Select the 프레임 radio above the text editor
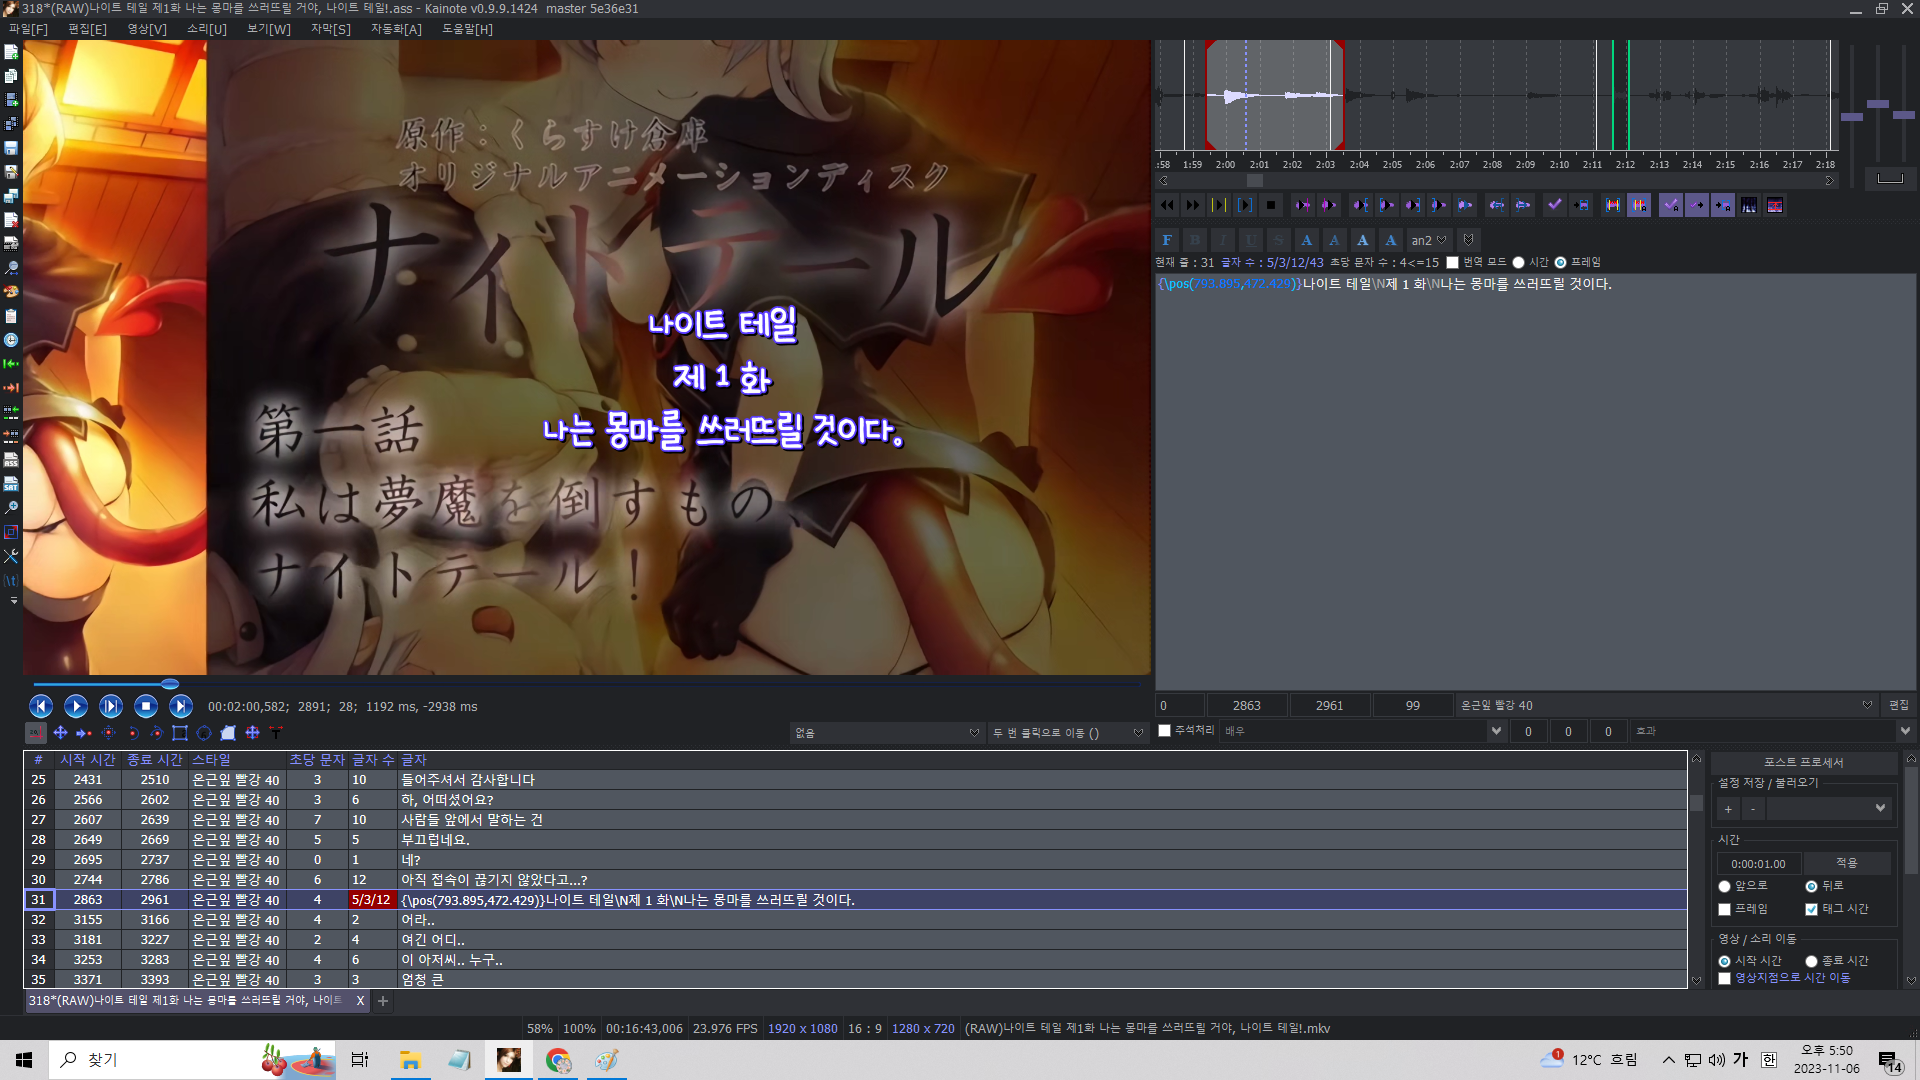This screenshot has height=1080, width=1920. [1560, 263]
